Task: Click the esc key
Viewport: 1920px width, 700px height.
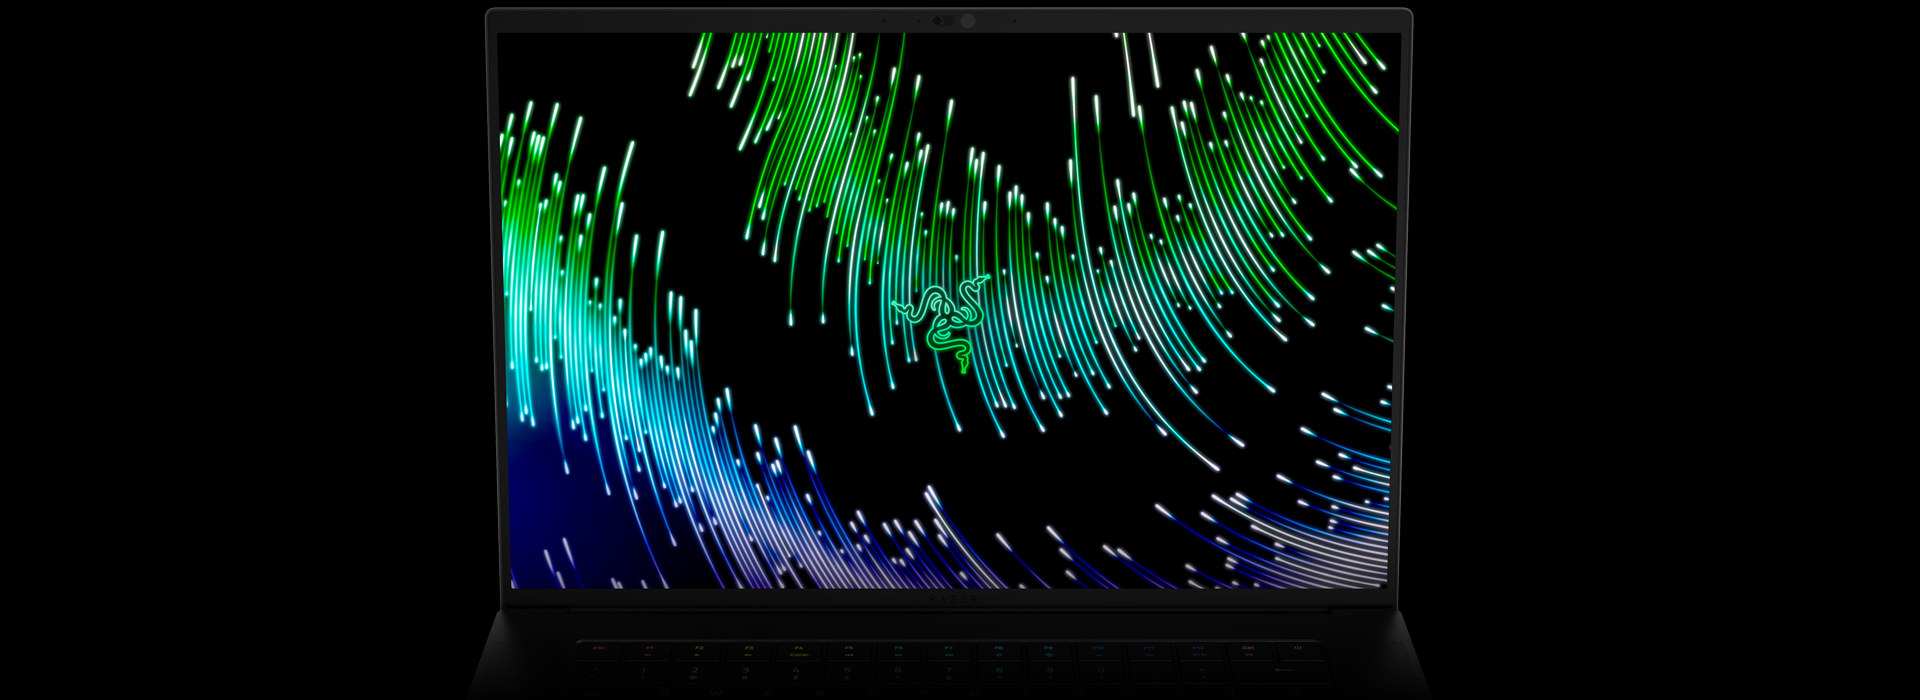Action: click(x=599, y=650)
